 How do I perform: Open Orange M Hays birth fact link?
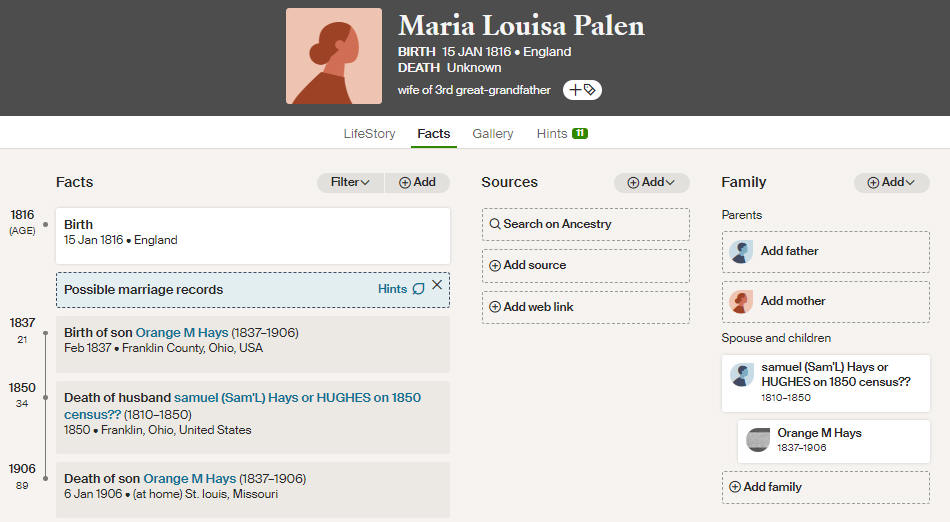click(x=182, y=332)
